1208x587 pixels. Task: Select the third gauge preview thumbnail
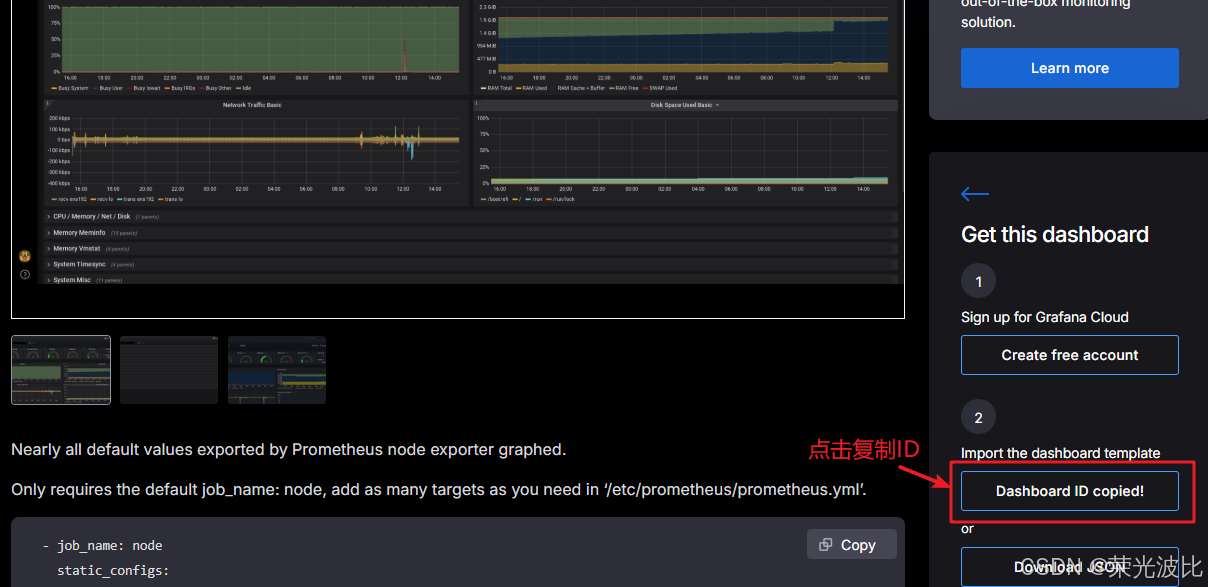(x=277, y=370)
